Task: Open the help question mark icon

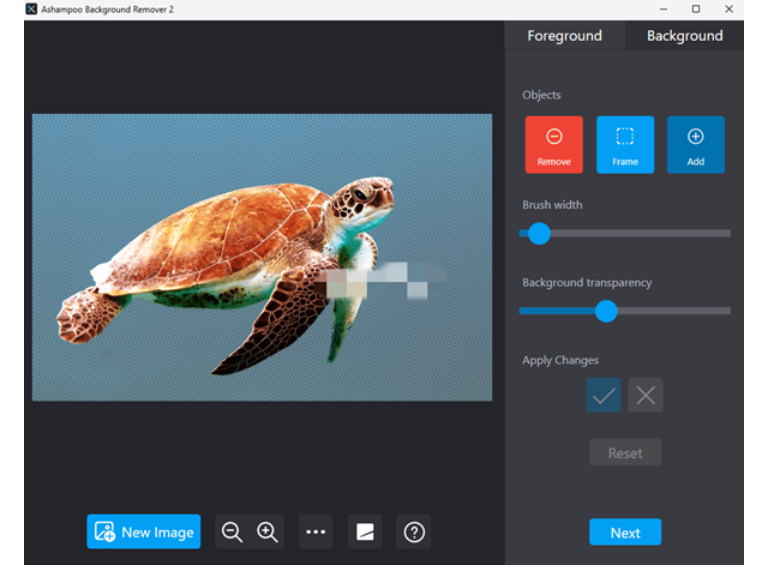Action: pos(414,532)
